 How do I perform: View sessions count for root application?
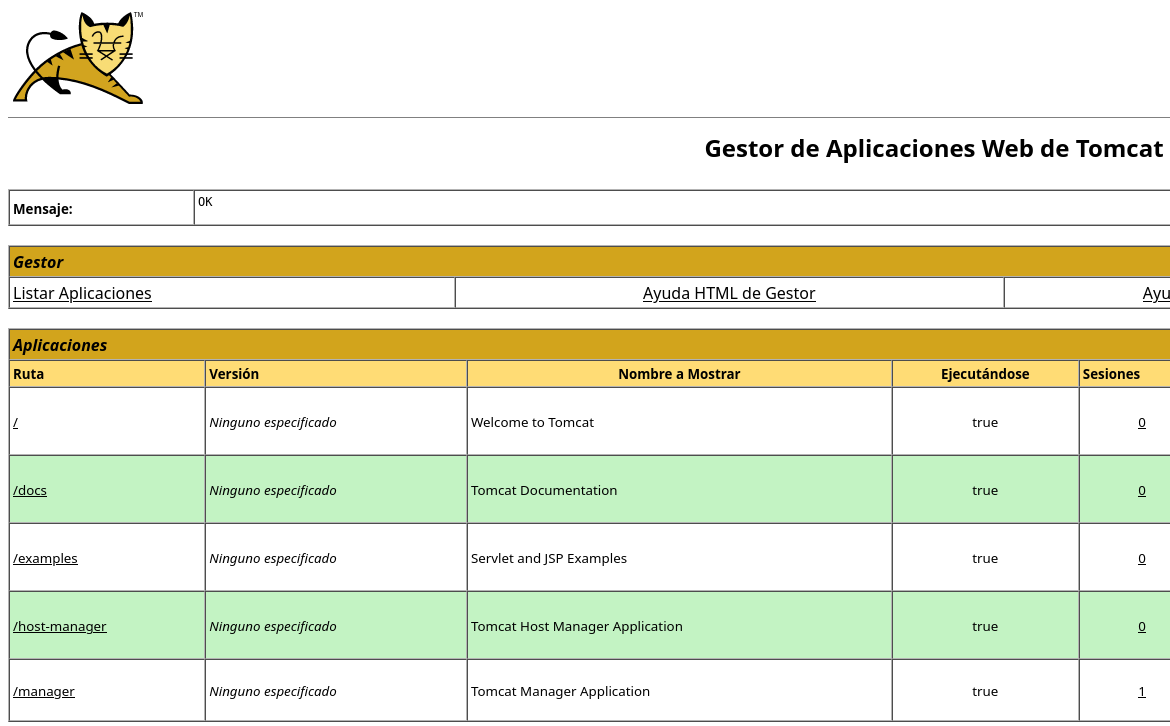pyautogui.click(x=1141, y=422)
